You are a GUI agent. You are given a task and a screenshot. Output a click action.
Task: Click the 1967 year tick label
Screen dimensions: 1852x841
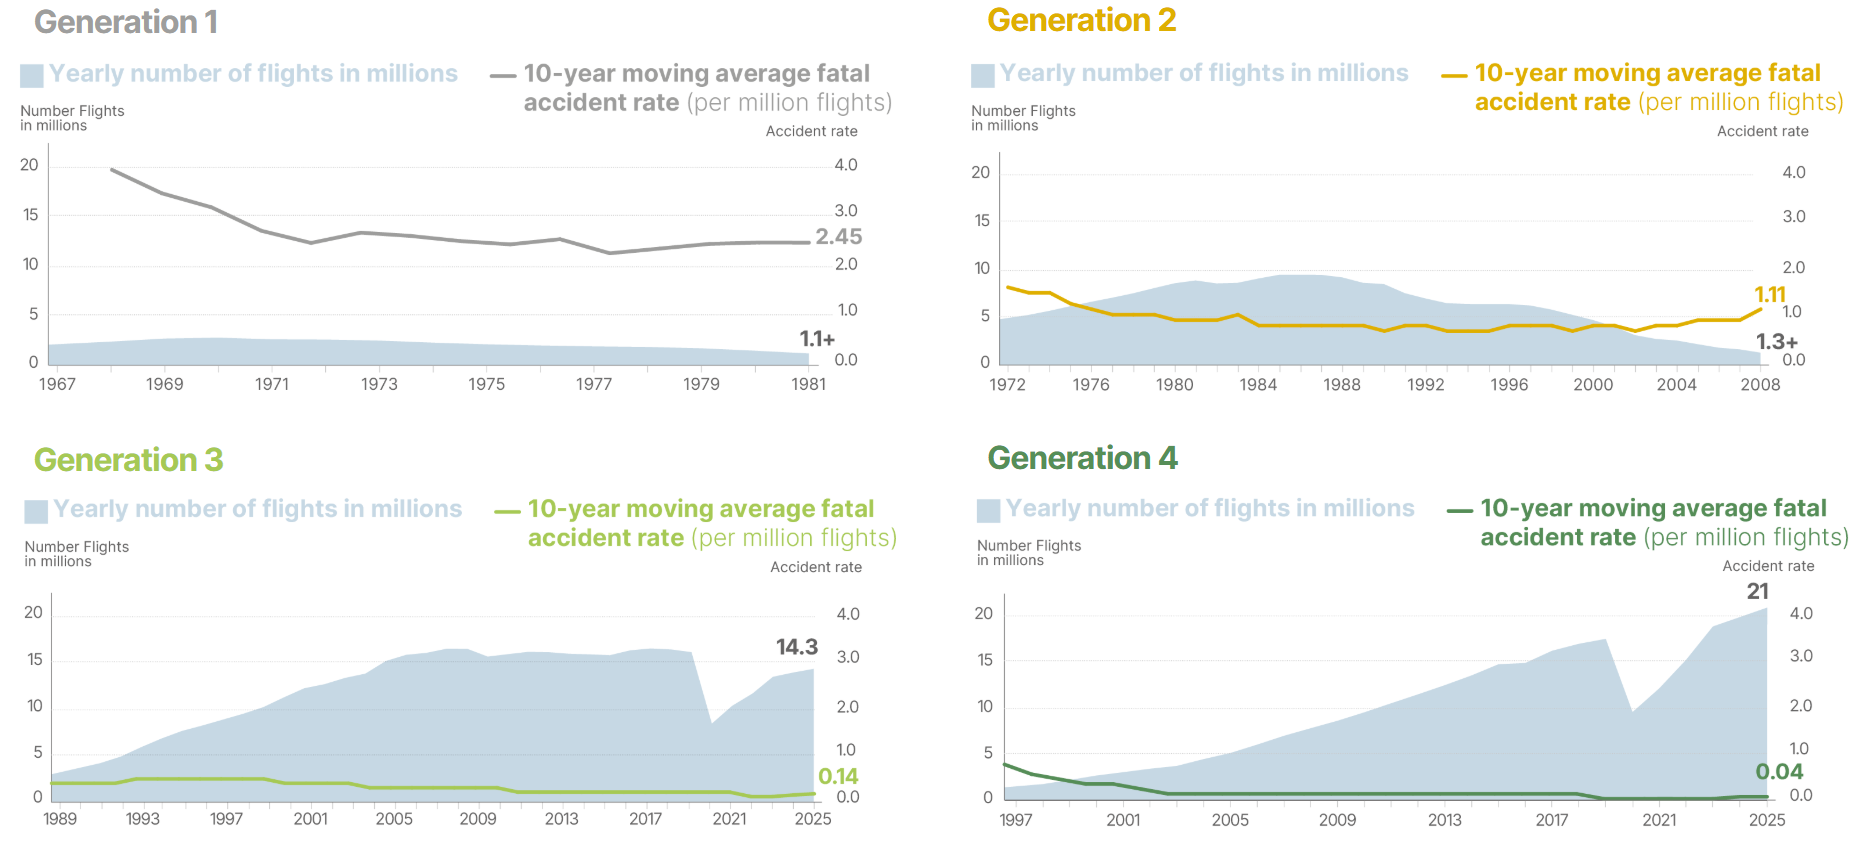57,384
